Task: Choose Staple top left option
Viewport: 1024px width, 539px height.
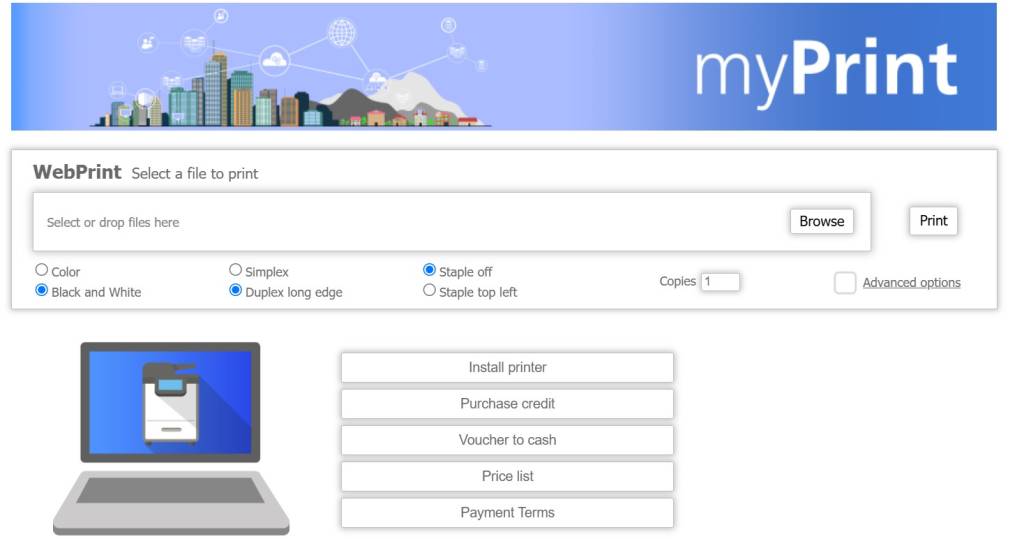Action: point(430,290)
